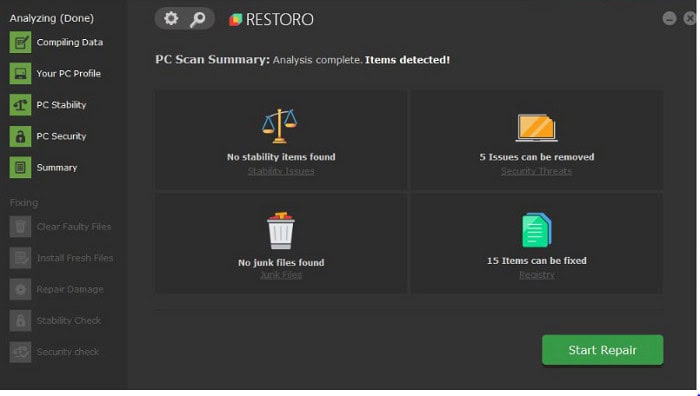Click the laptop security threats icon
700x396 pixels.
pos(536,128)
